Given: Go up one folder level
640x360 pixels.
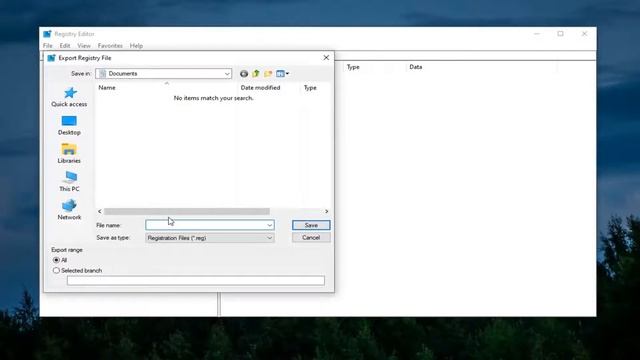Looking at the screenshot, I should click(x=256, y=73).
